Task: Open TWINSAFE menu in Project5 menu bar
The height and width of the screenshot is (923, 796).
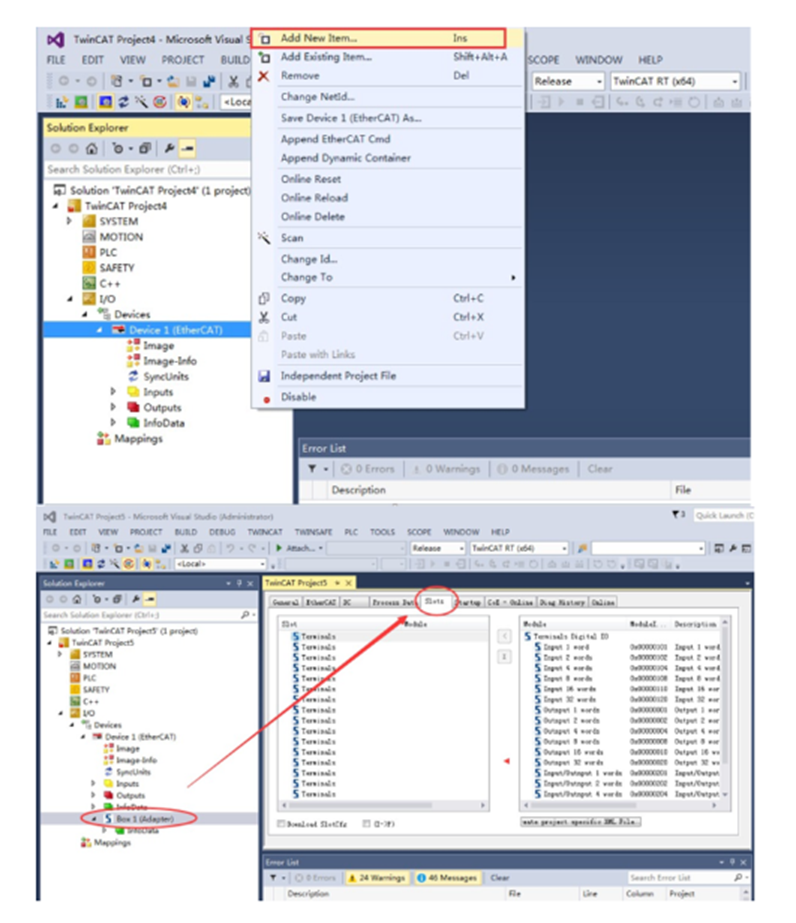Action: point(313,532)
